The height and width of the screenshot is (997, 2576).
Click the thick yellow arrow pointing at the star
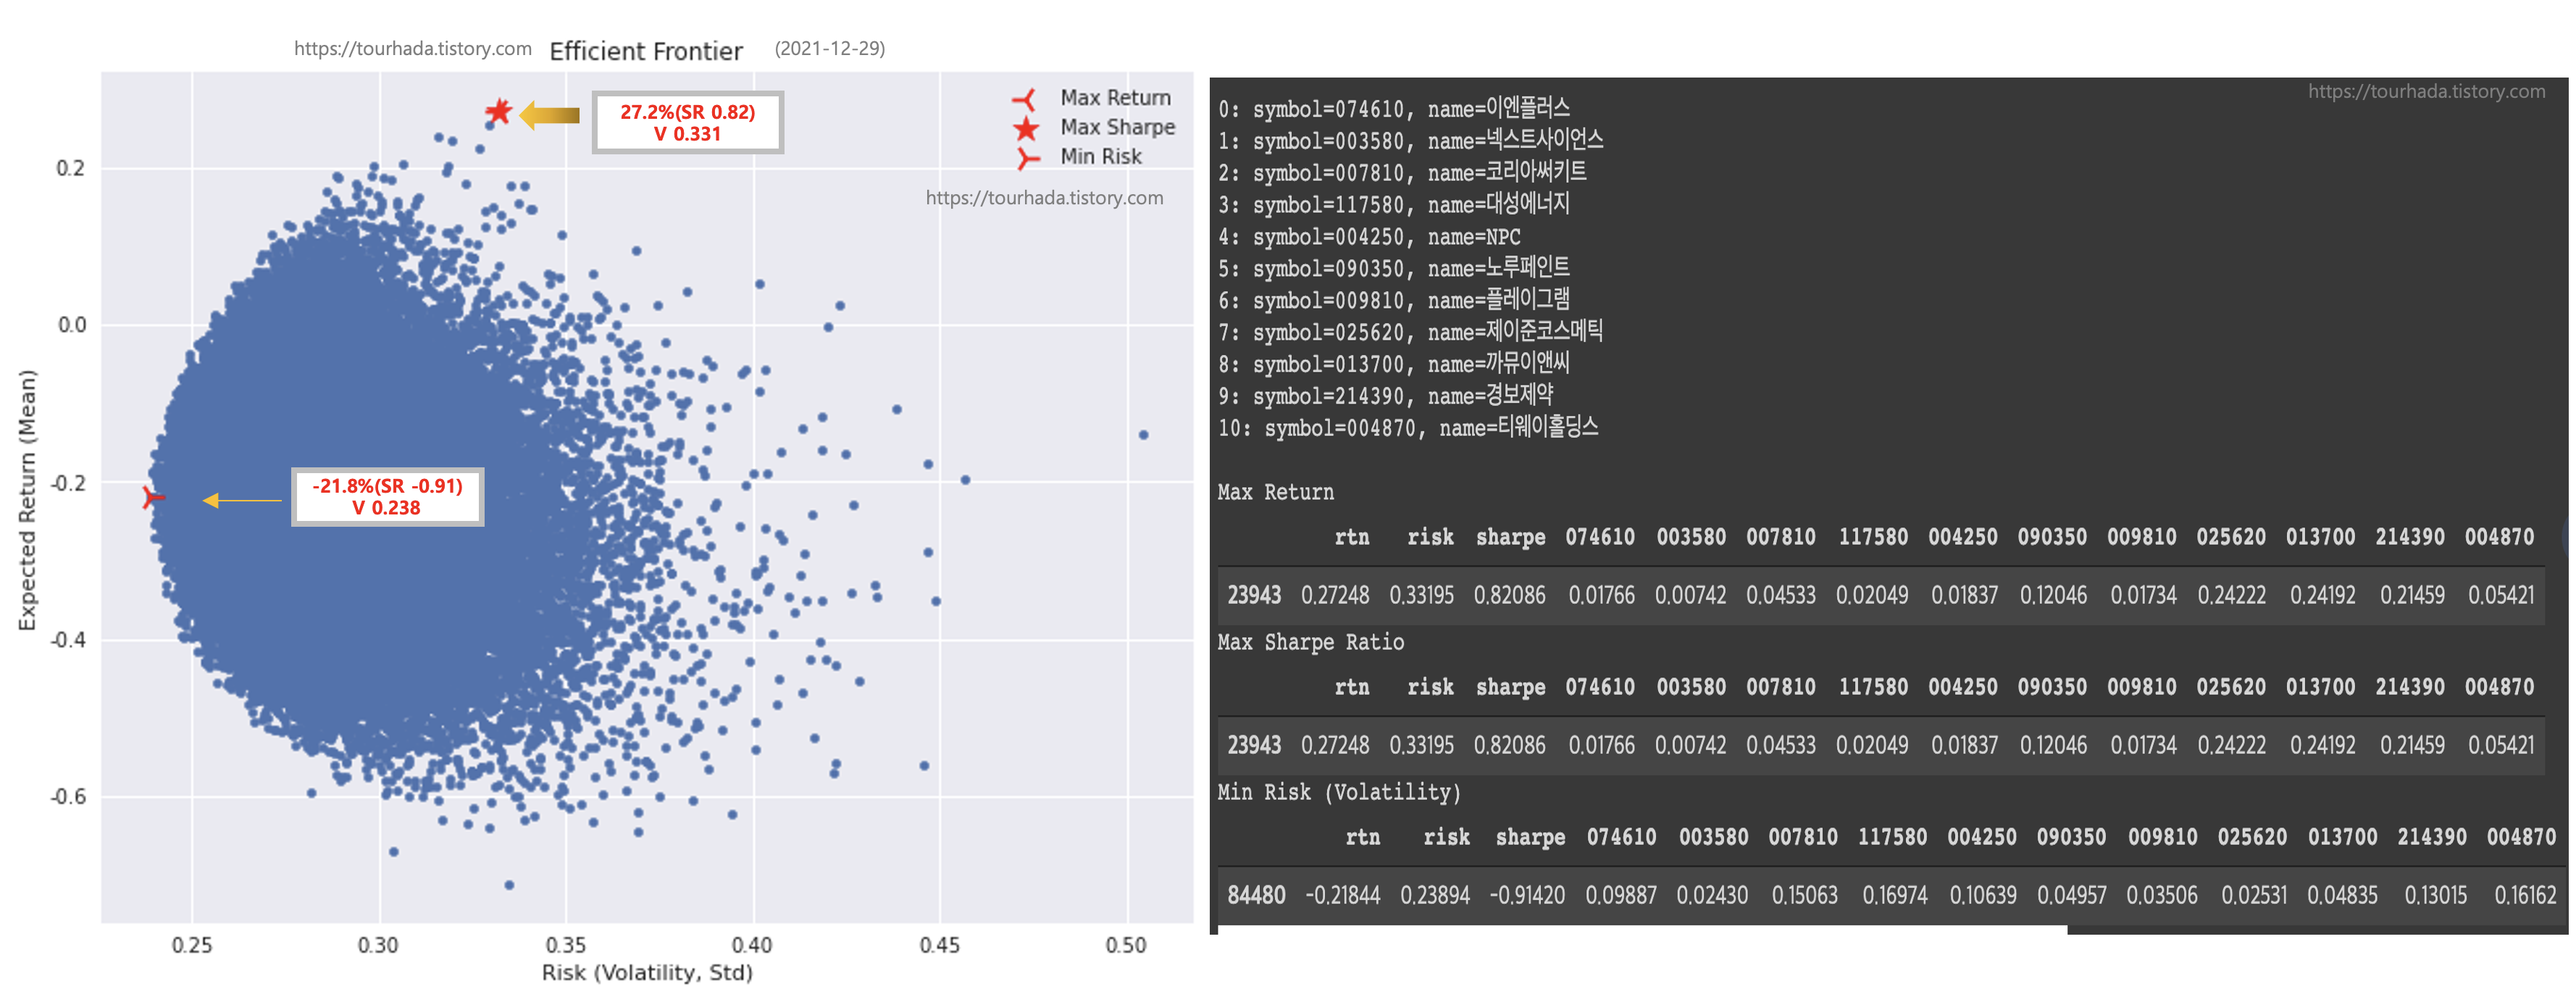[549, 115]
